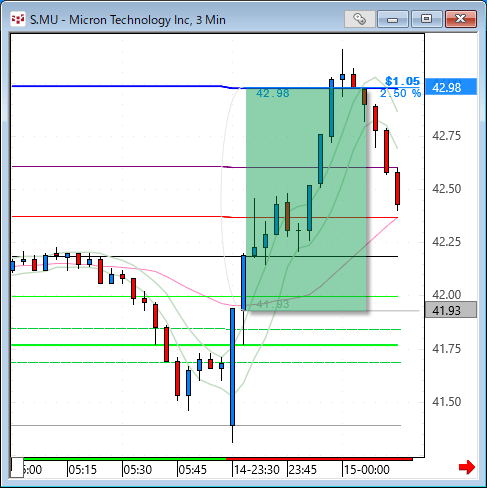Click the 05:15 time axis label
This screenshot has width=487, height=488.
pyautogui.click(x=83, y=470)
